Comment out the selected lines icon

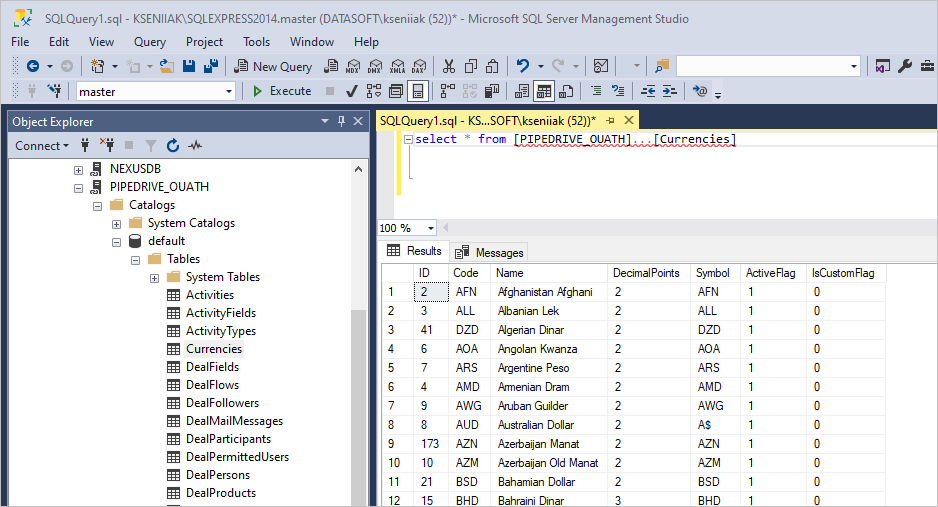click(x=596, y=91)
